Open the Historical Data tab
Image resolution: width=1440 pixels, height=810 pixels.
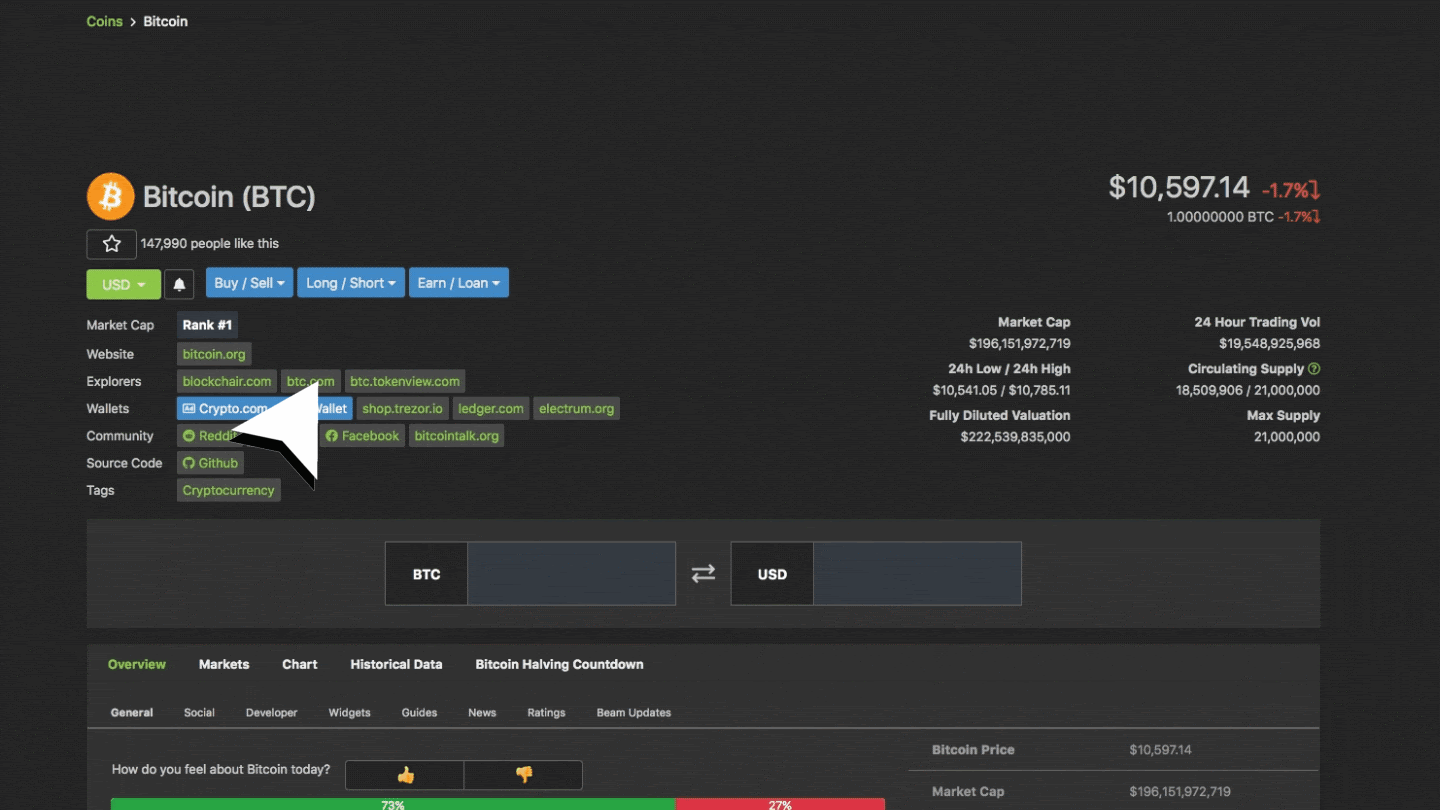point(396,664)
